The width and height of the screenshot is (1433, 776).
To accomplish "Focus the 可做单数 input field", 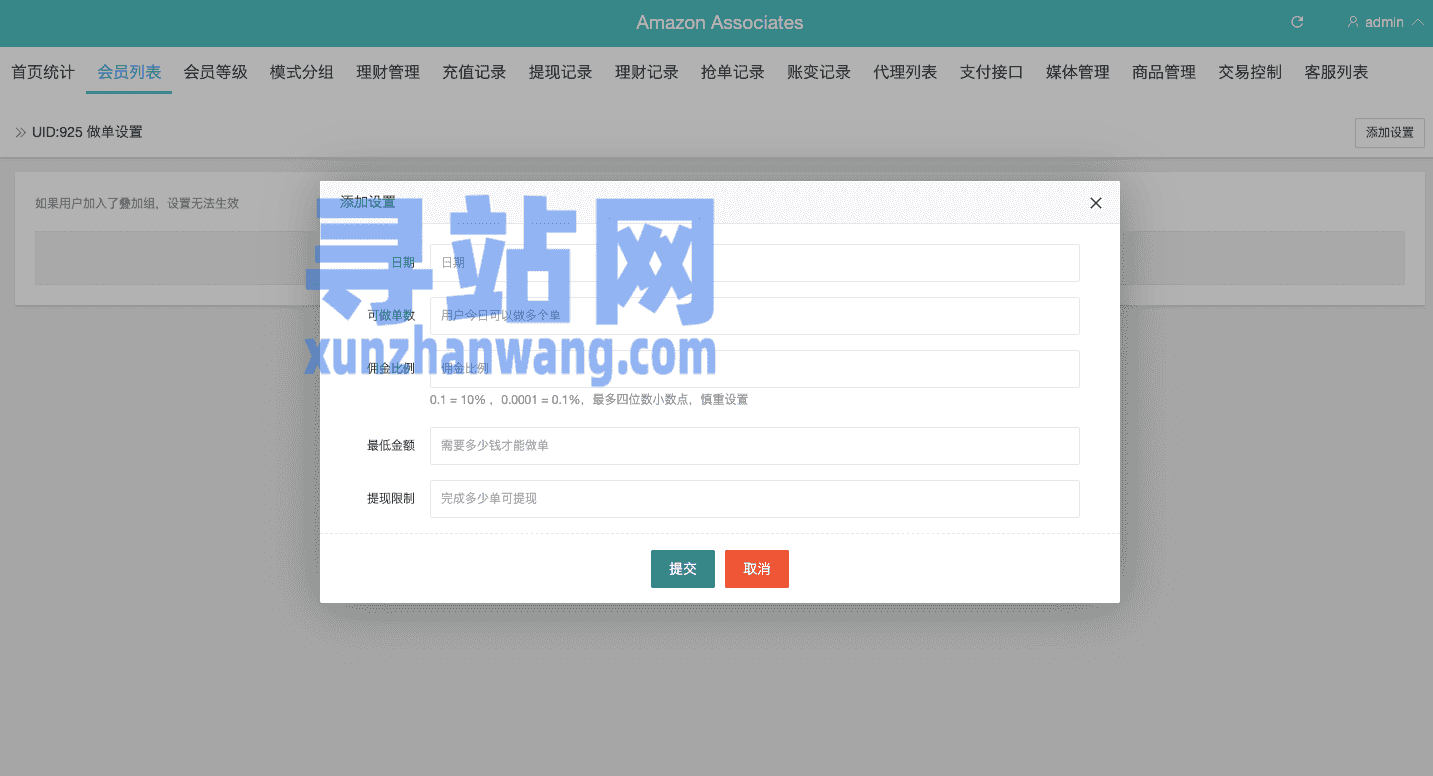I will coord(755,316).
